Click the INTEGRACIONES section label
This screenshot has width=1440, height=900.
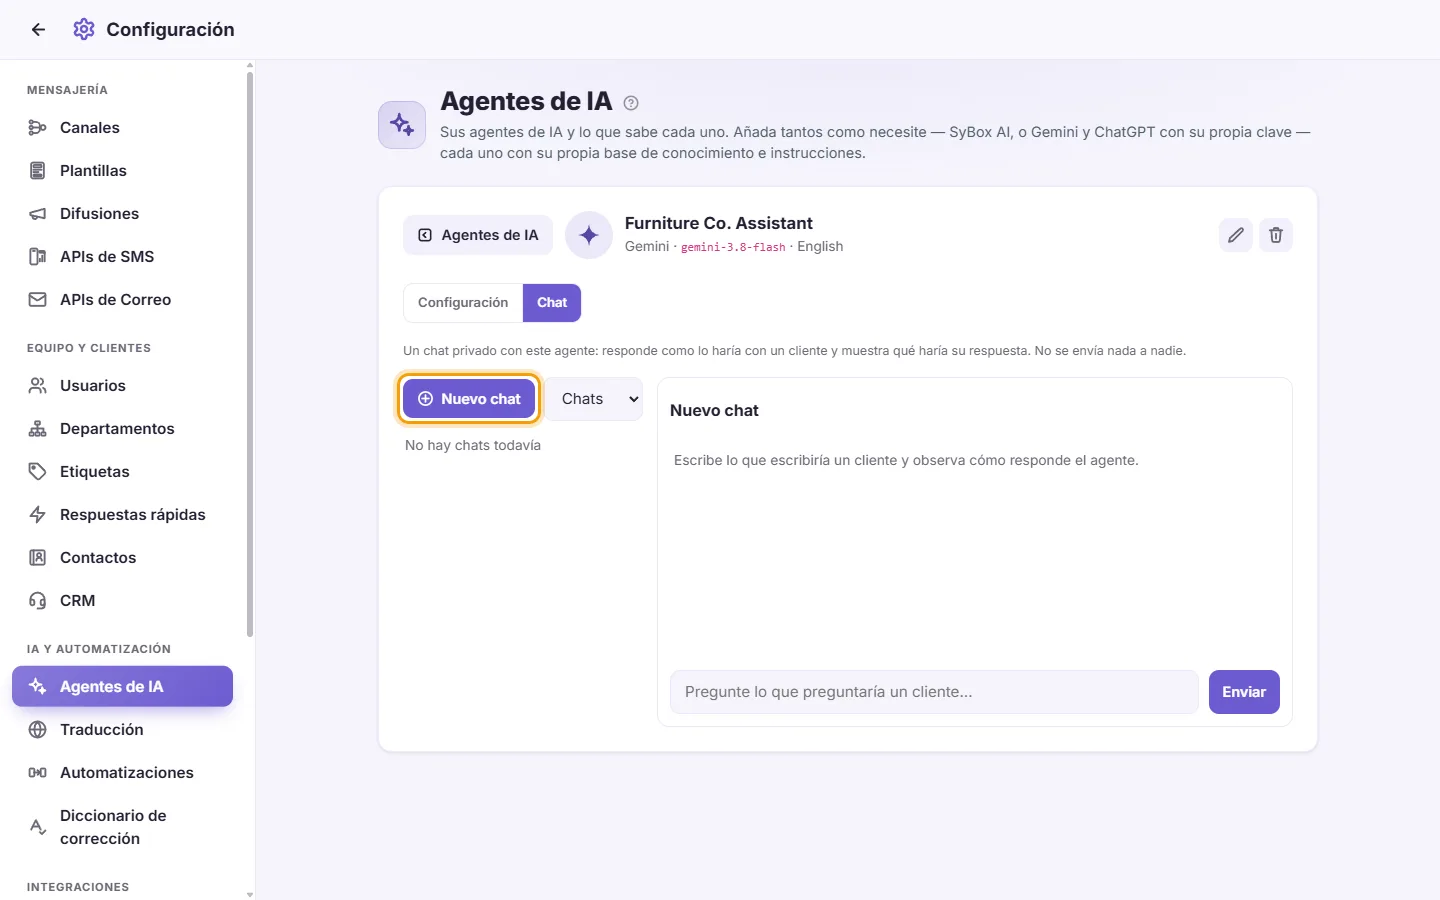(78, 887)
